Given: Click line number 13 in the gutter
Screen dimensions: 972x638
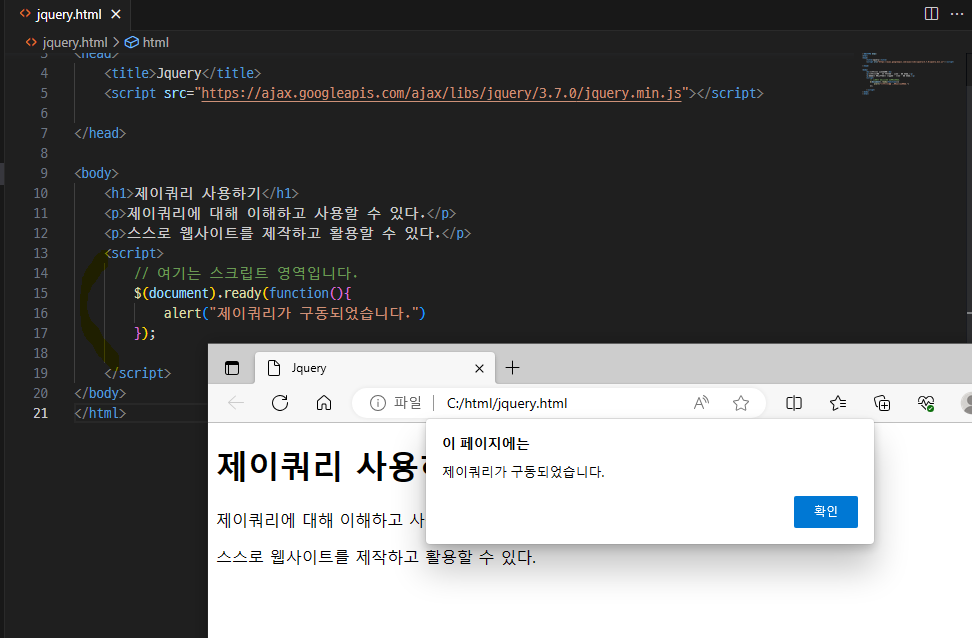Looking at the screenshot, I should [40, 253].
